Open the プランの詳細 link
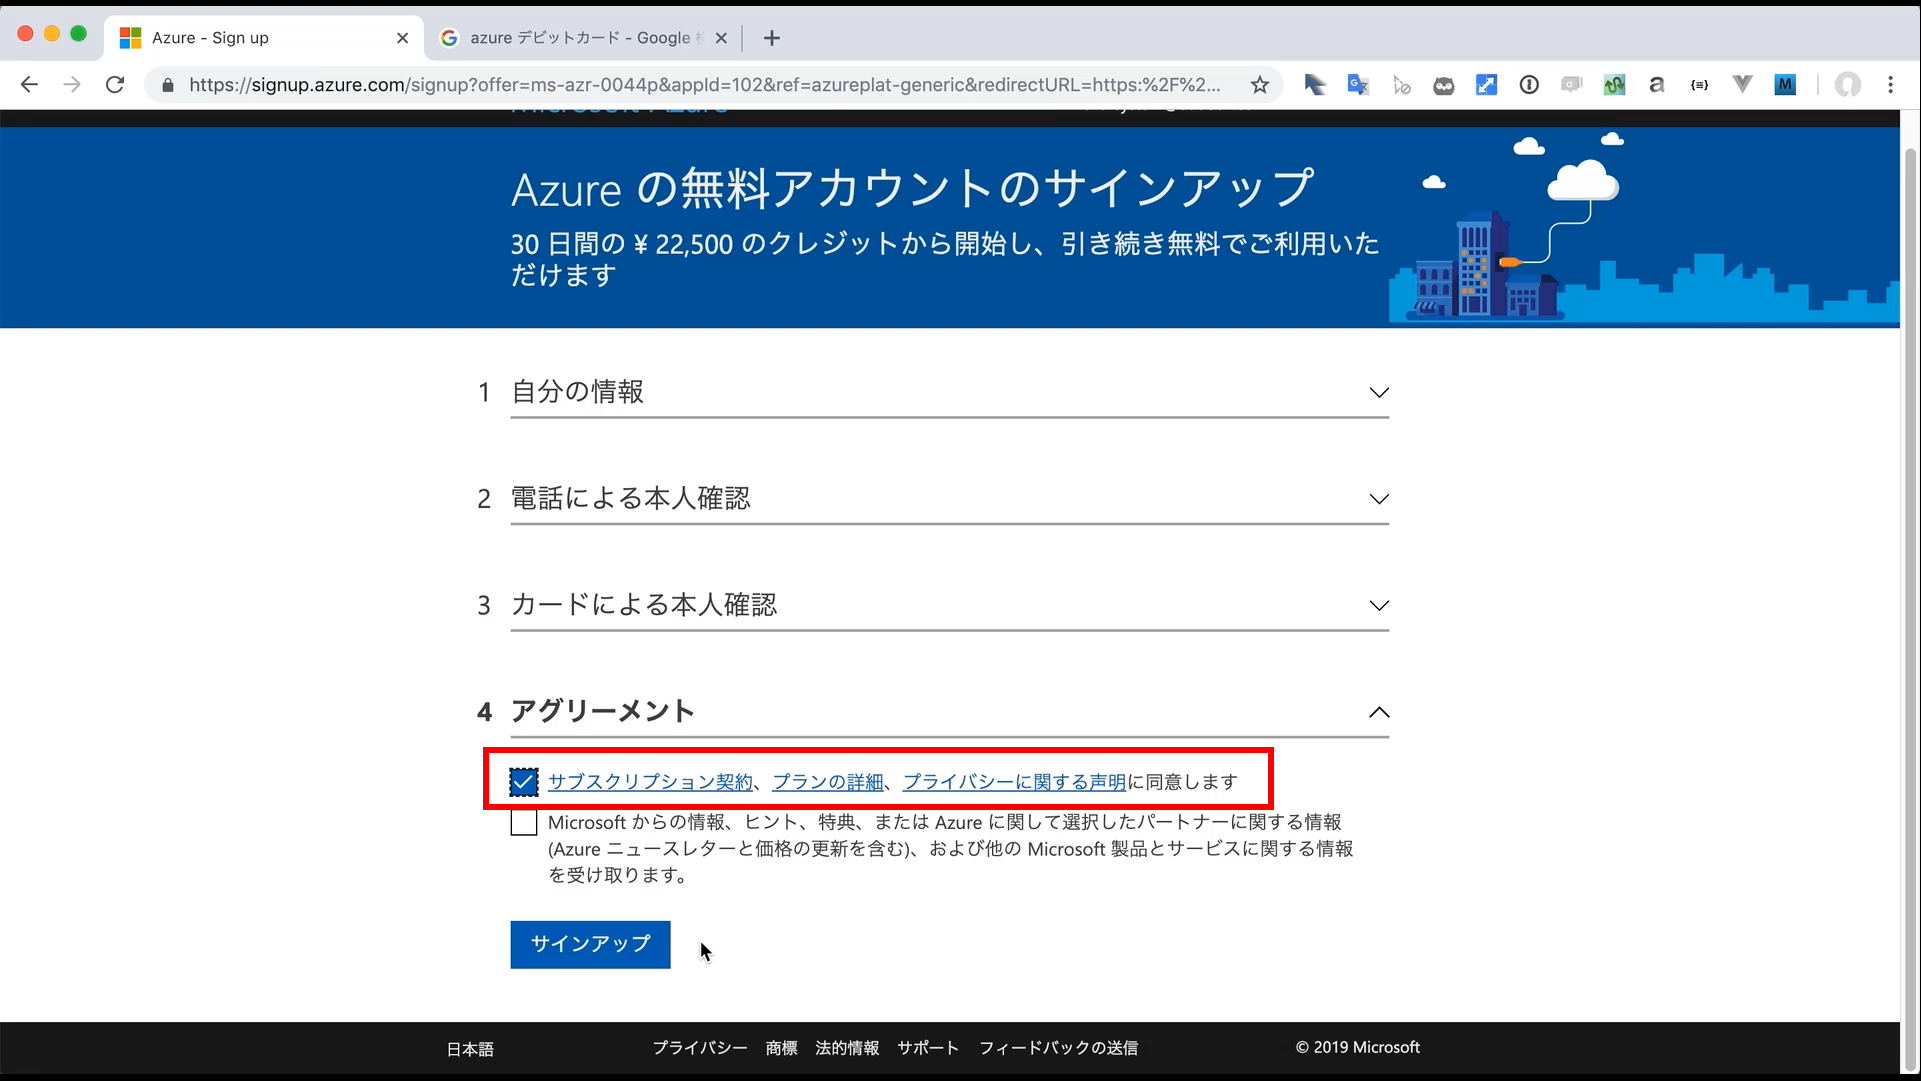Image resolution: width=1921 pixels, height=1081 pixels. coord(828,782)
